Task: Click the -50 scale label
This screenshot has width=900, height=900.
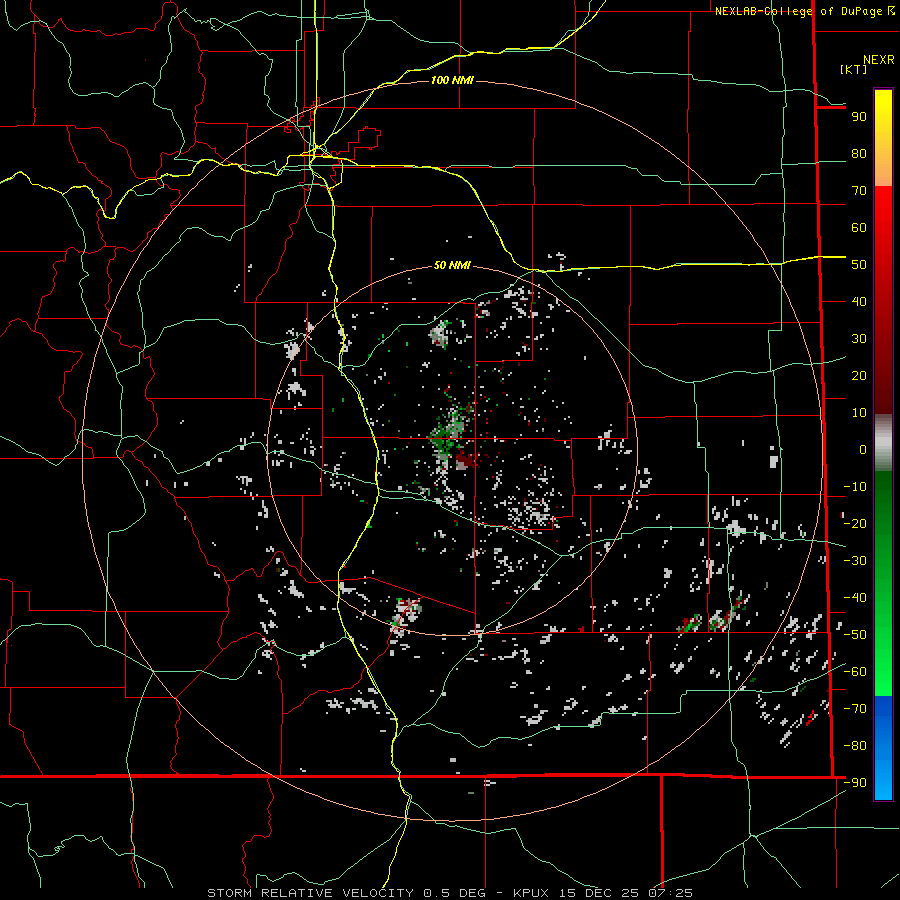Action: pyautogui.click(x=855, y=635)
